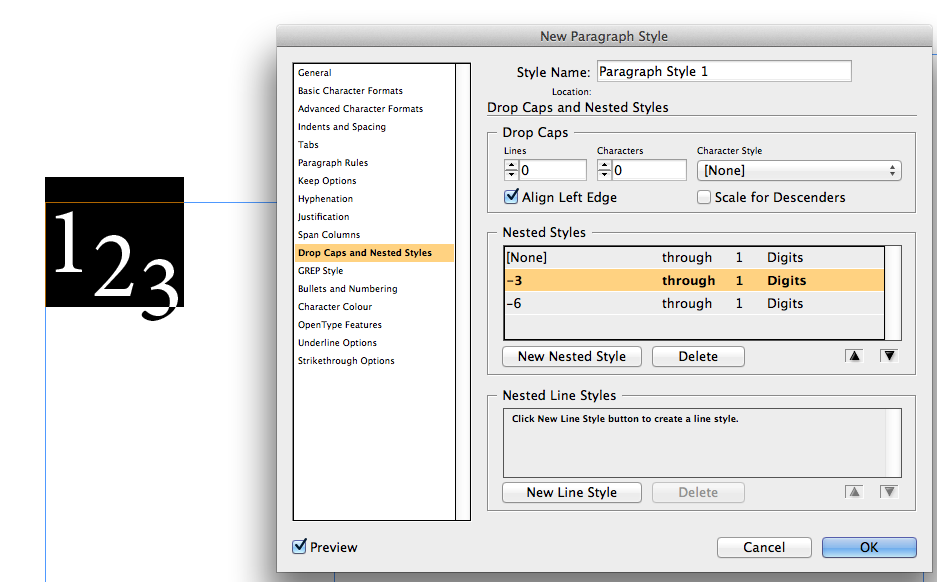The image size is (937, 582).
Task: Select the [None] nested style row
Action: point(694,258)
